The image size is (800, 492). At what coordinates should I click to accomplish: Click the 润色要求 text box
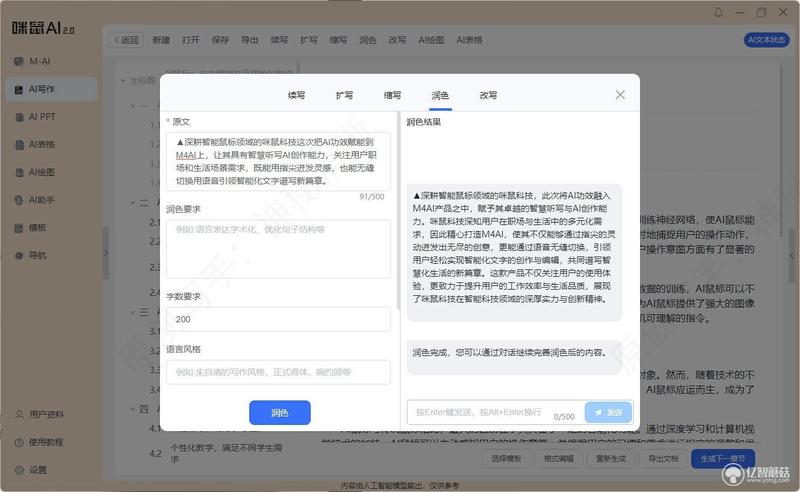coord(278,249)
